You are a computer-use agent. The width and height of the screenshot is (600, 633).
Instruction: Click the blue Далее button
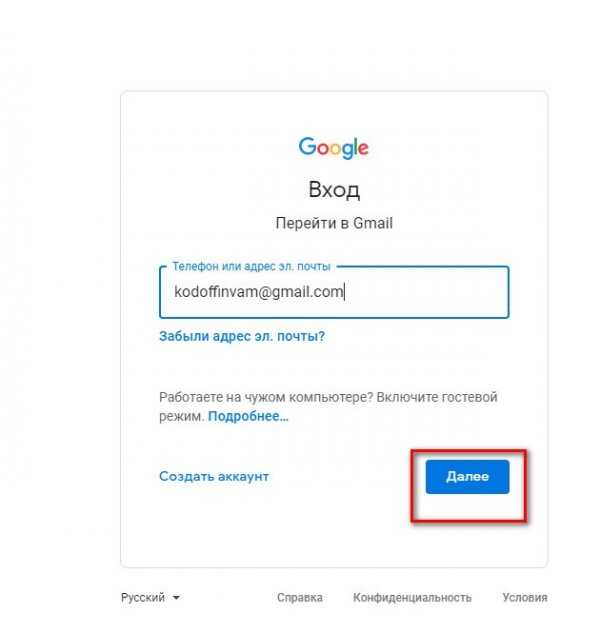[468, 476]
